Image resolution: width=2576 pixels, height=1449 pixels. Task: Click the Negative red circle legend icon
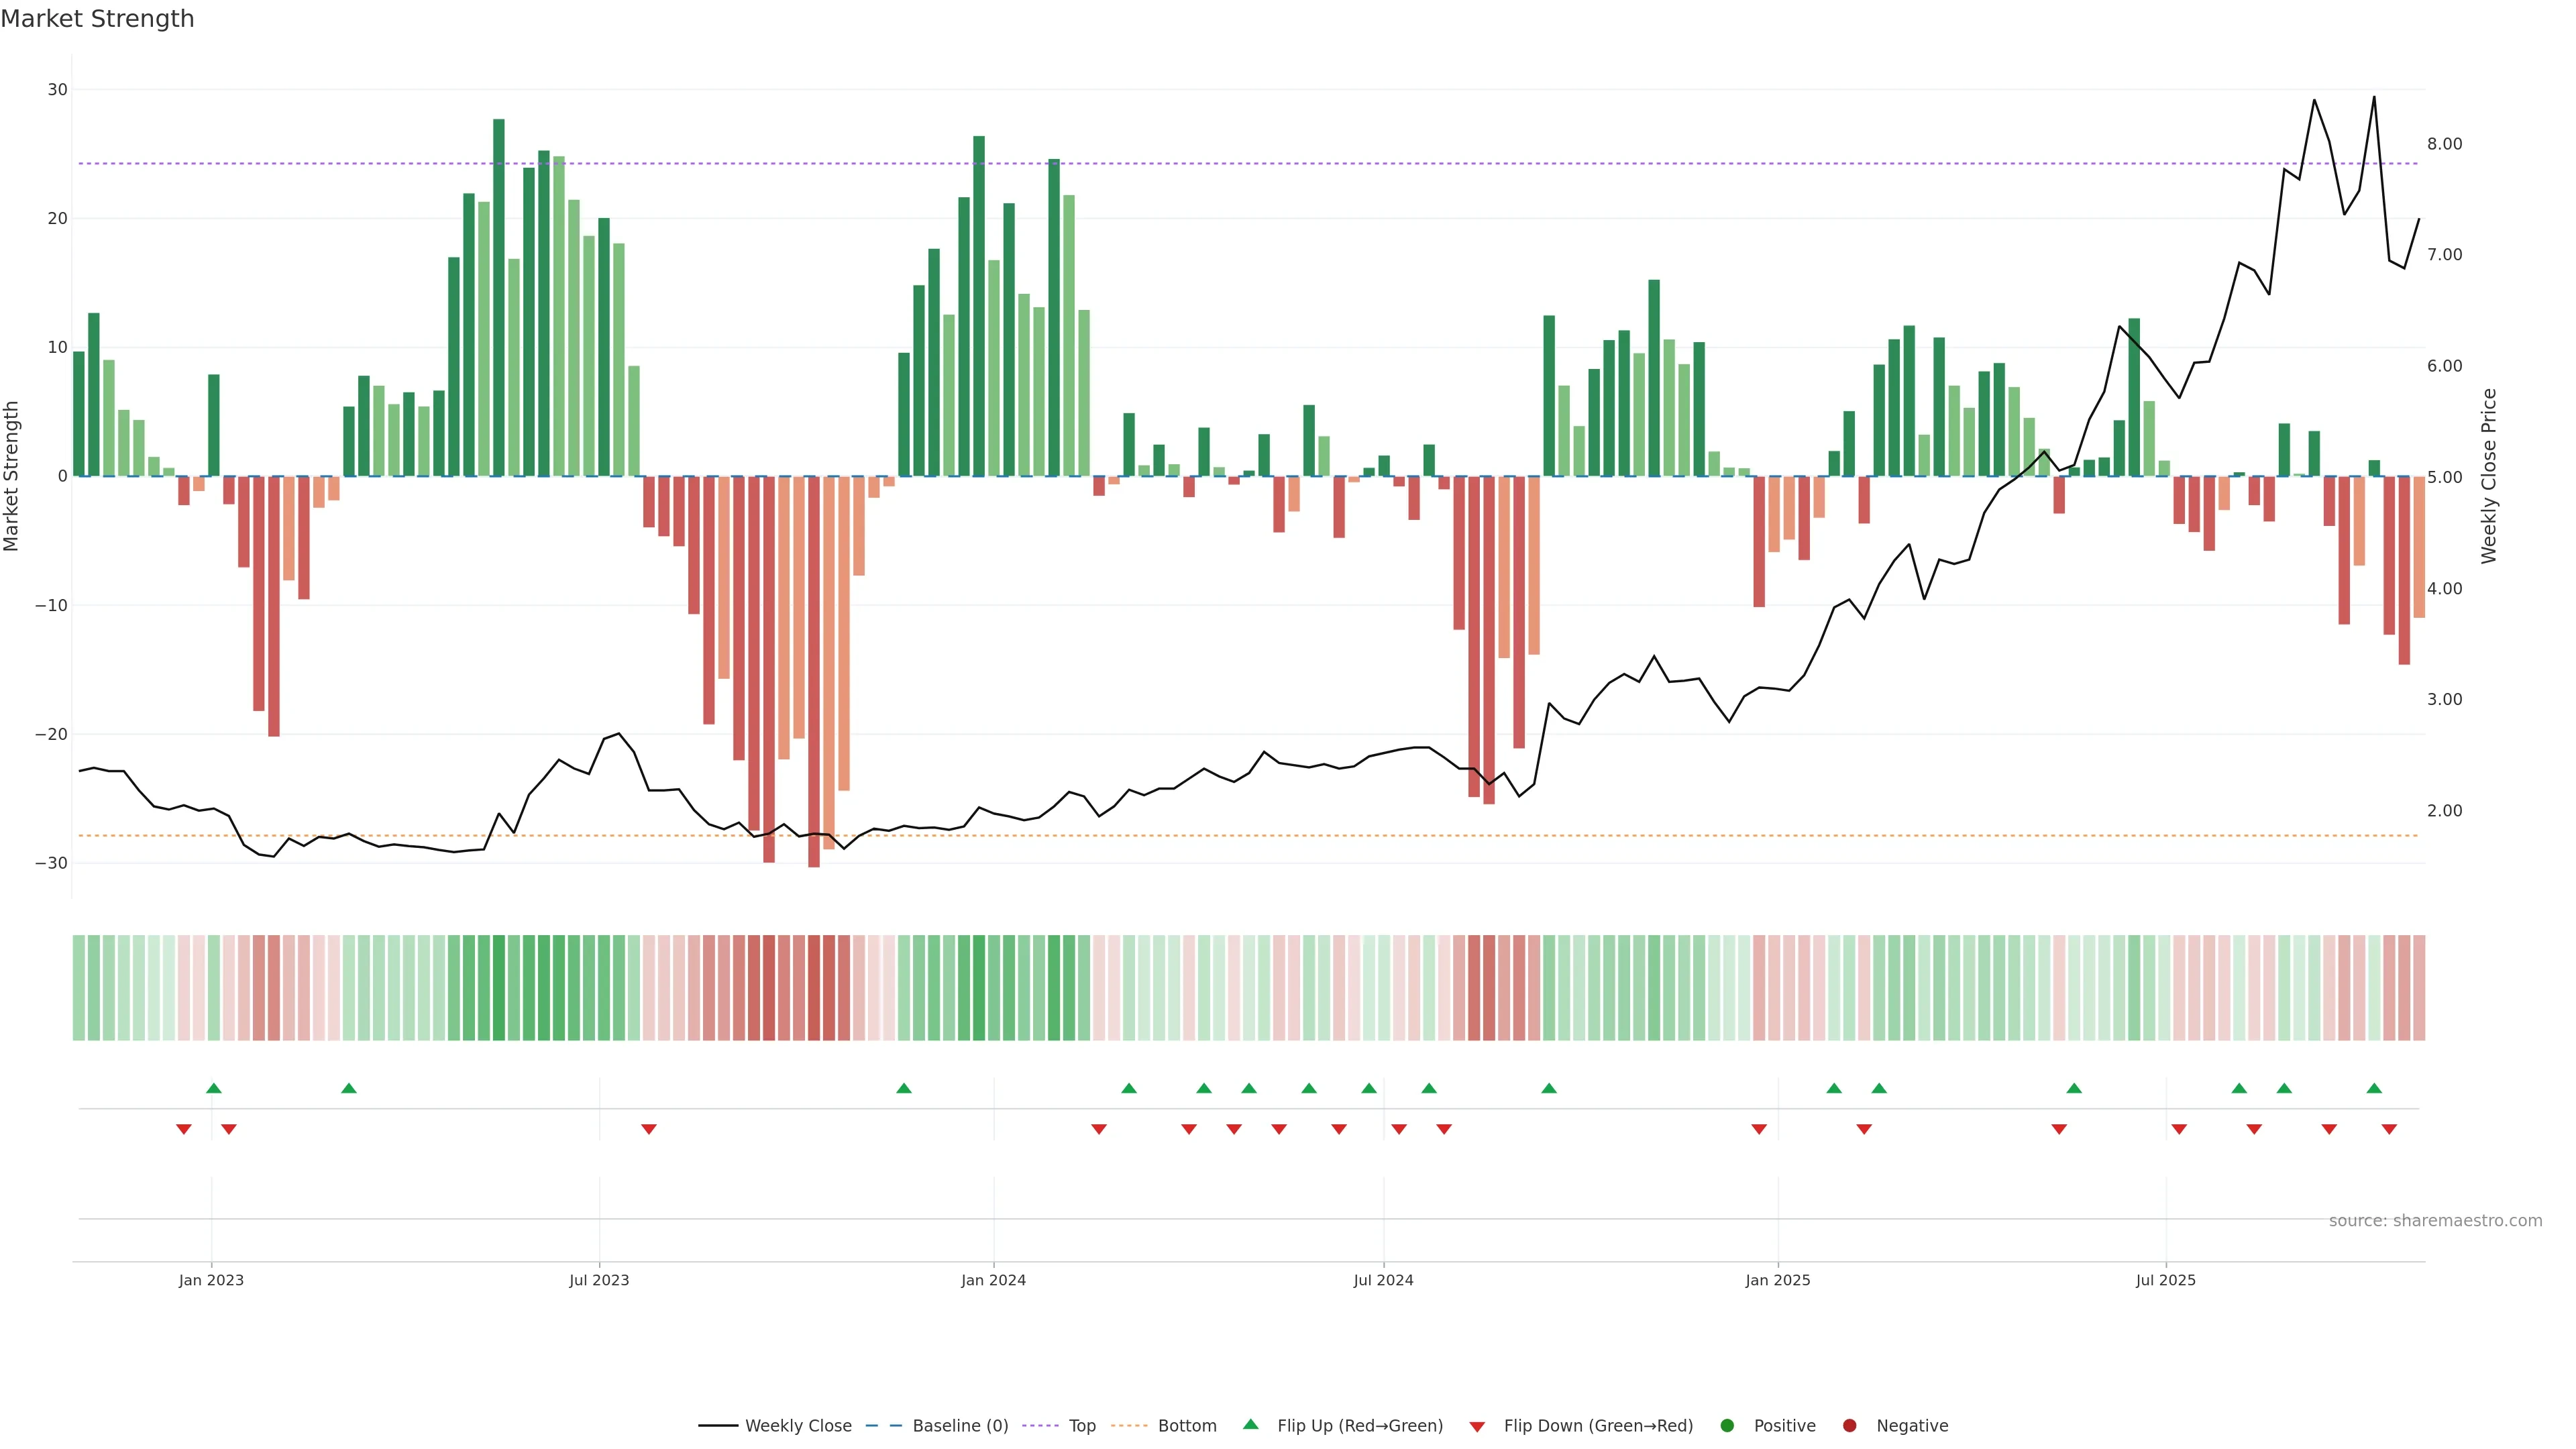pyautogui.click(x=1849, y=1426)
